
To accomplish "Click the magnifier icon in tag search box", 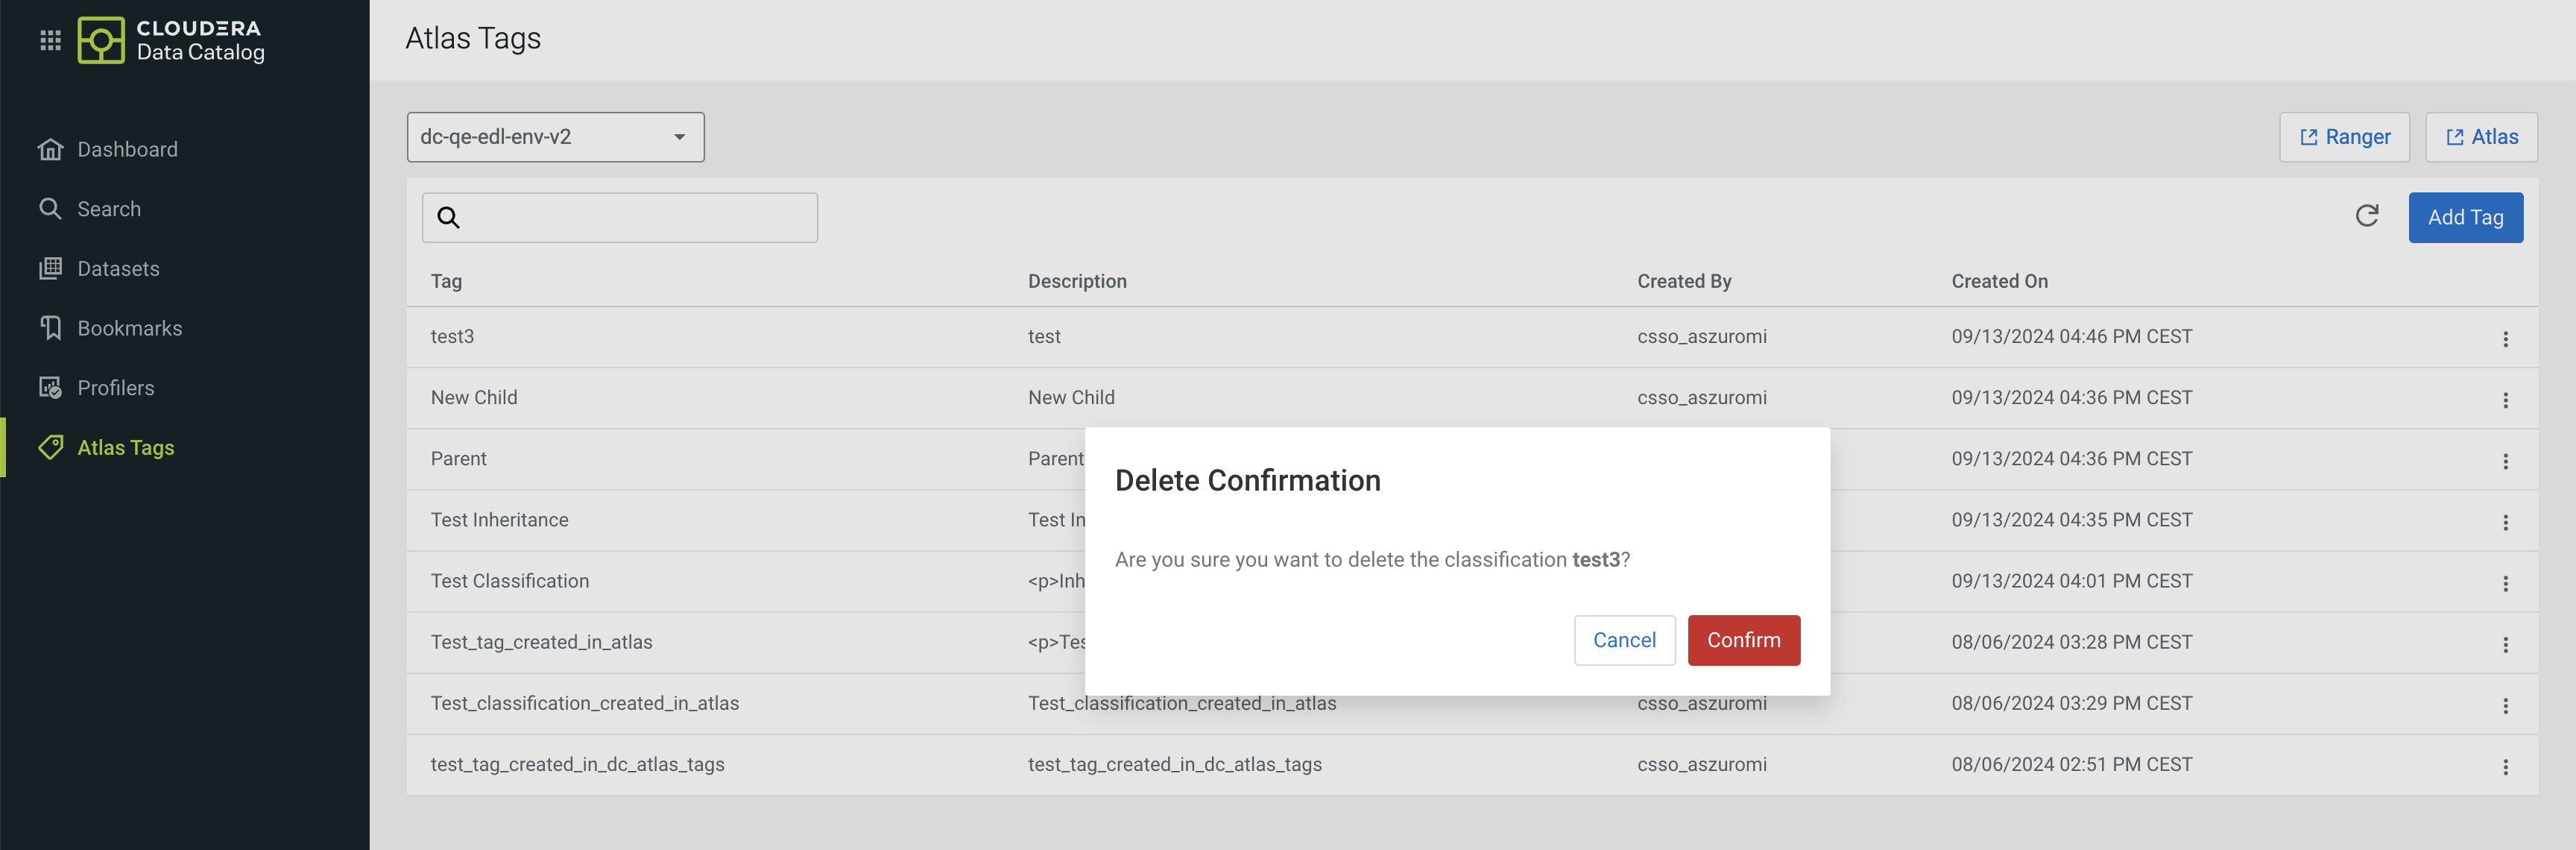I will (448, 217).
